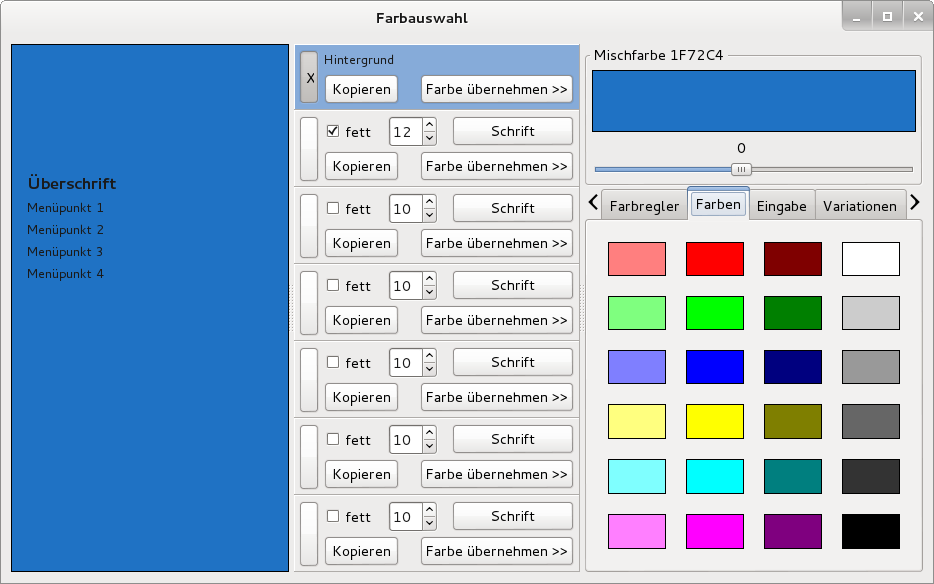Open the Variationen tab
This screenshot has height=584, width=934.
click(x=860, y=206)
